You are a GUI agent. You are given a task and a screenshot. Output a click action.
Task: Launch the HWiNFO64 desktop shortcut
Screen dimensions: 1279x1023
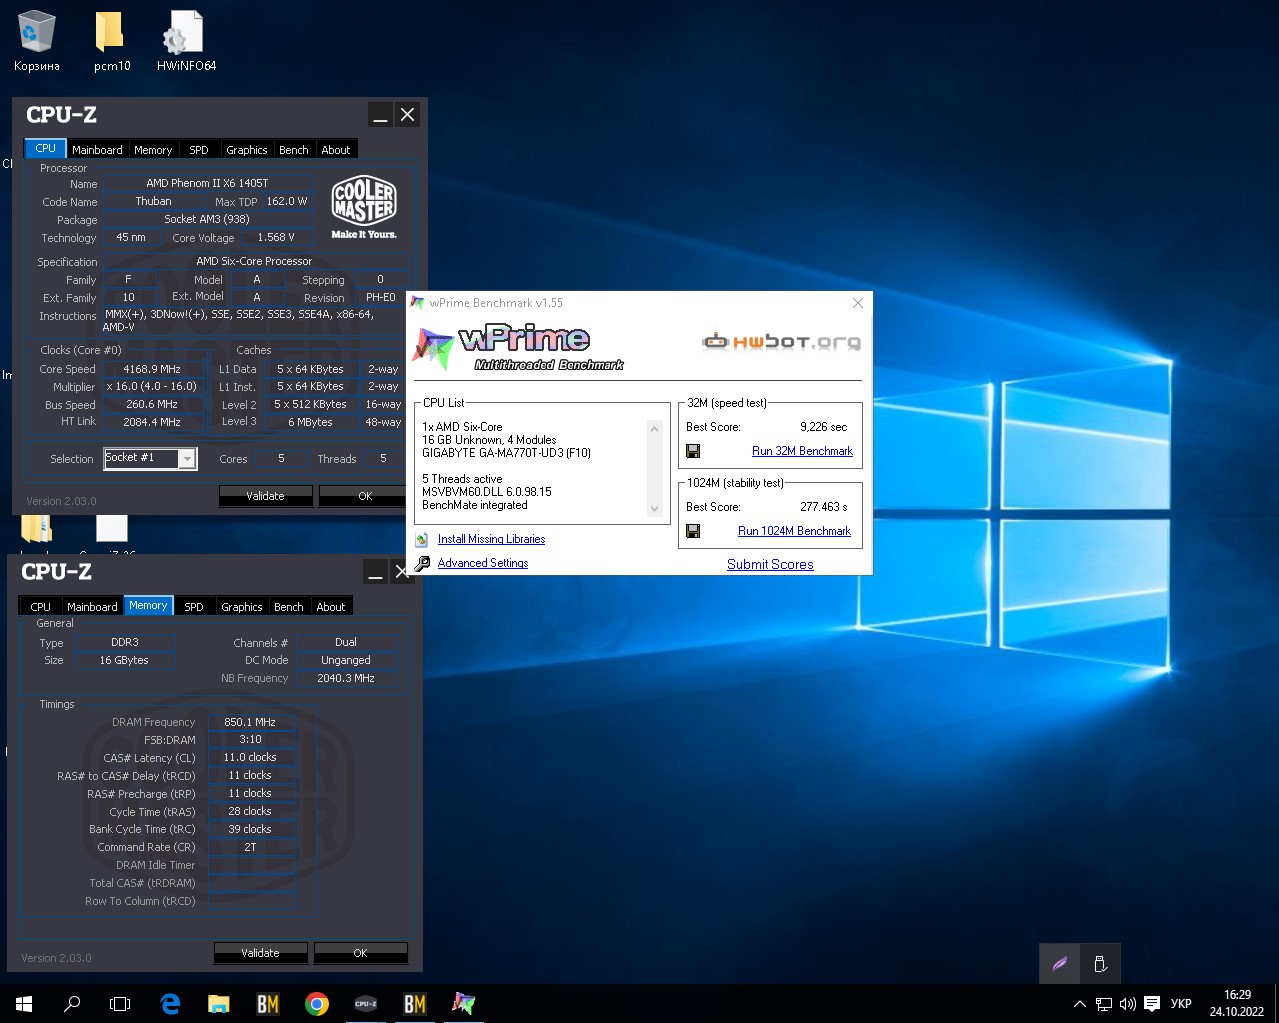[x=186, y=42]
